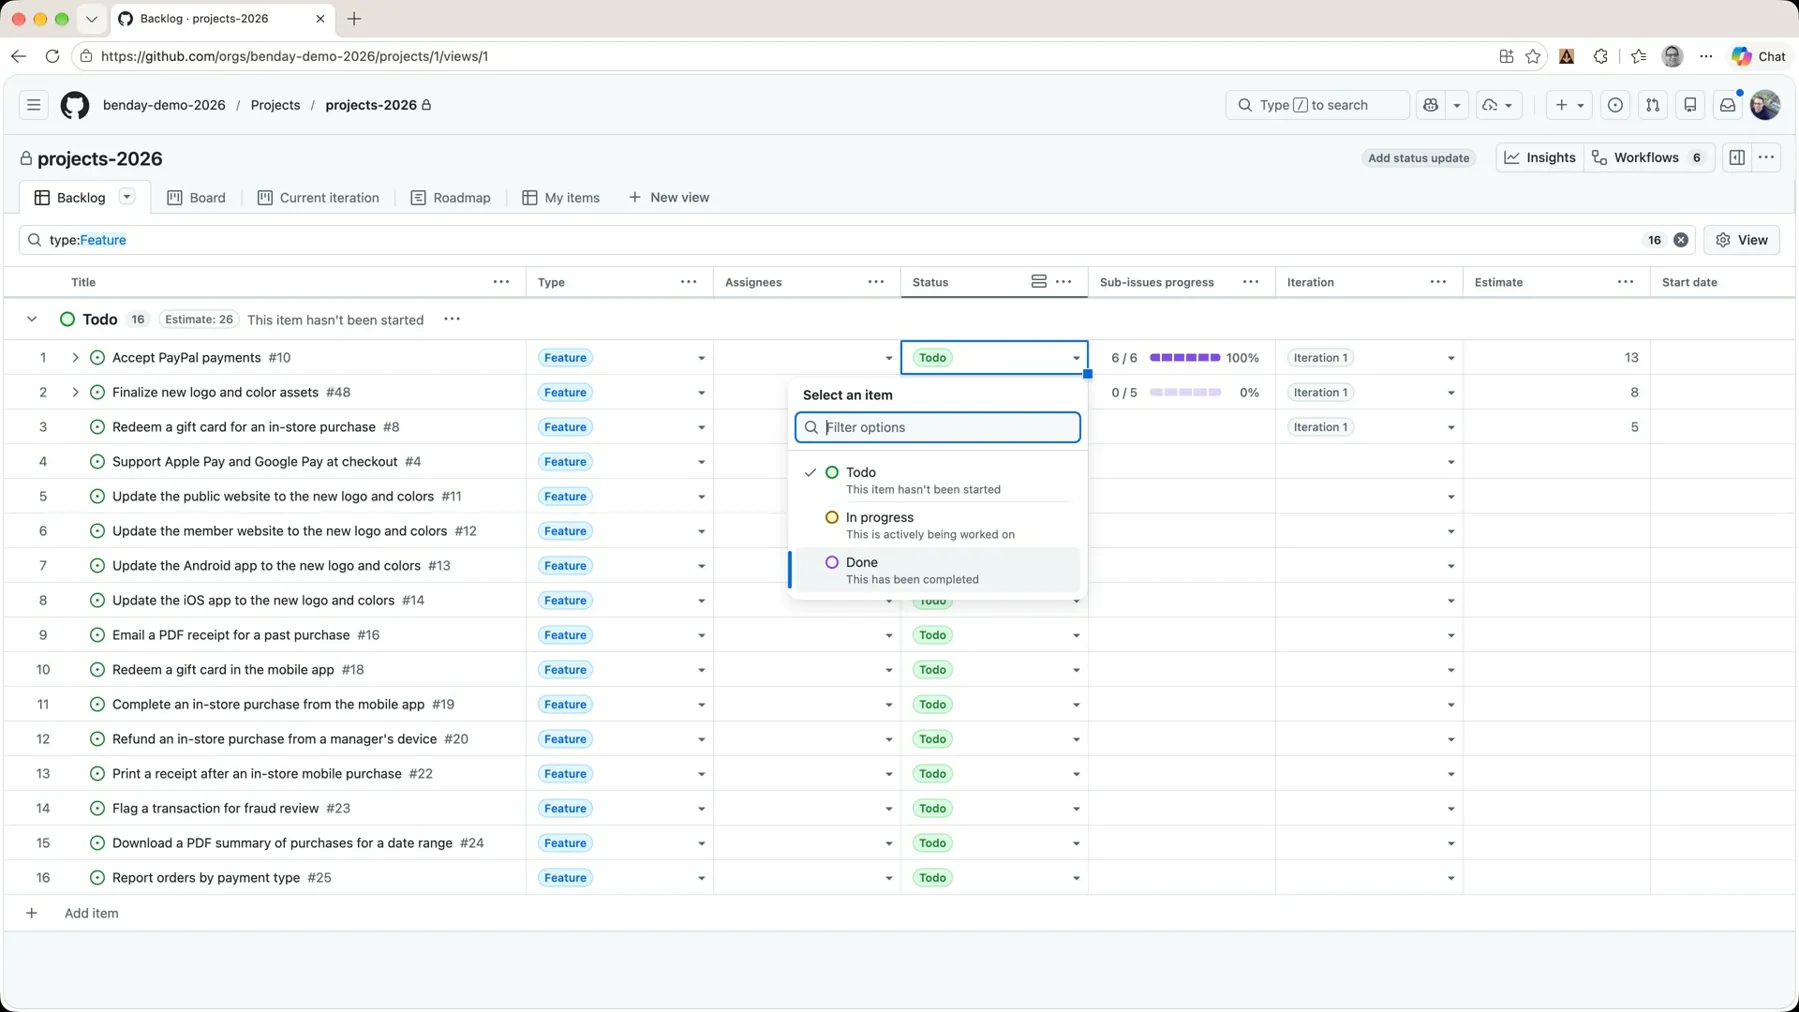1799x1012 pixels.
Task: Switch to the Board tab
Action: click(x=196, y=198)
